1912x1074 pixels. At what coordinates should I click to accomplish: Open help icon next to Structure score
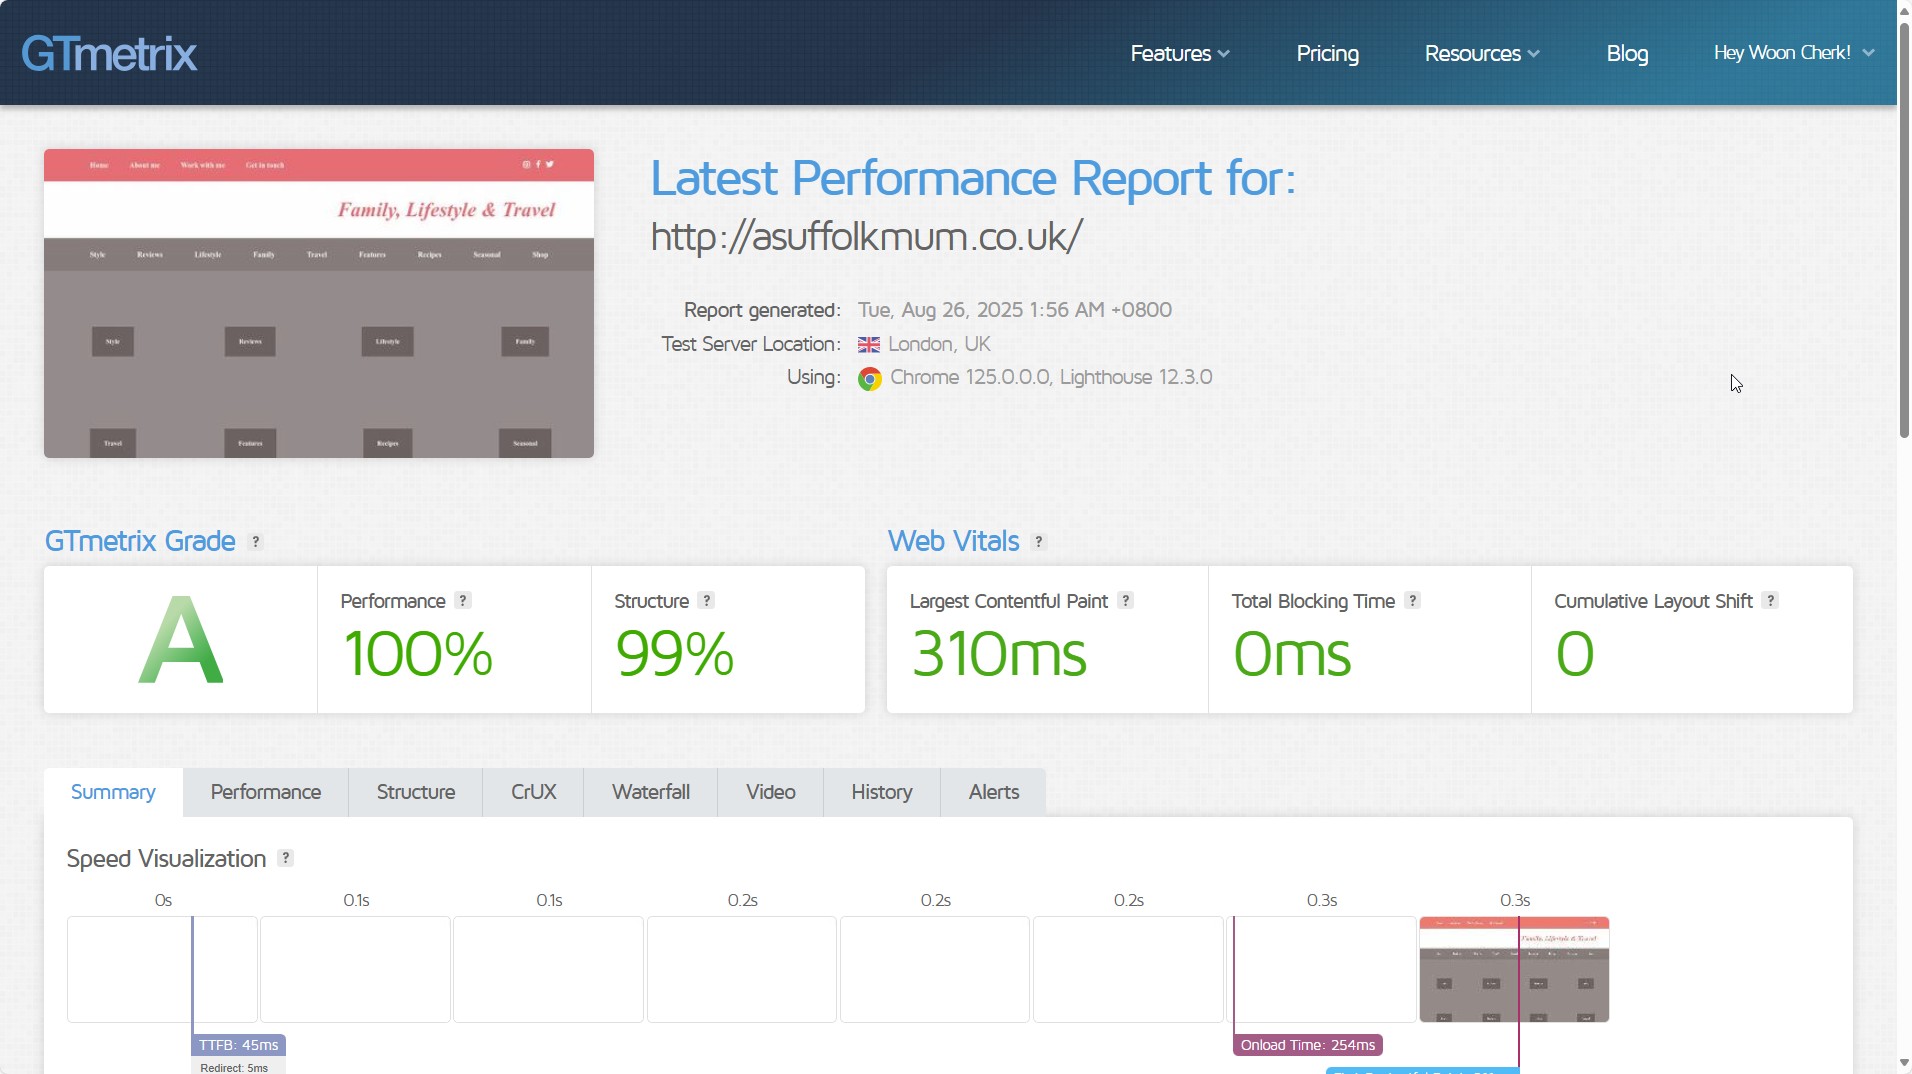coord(706,600)
